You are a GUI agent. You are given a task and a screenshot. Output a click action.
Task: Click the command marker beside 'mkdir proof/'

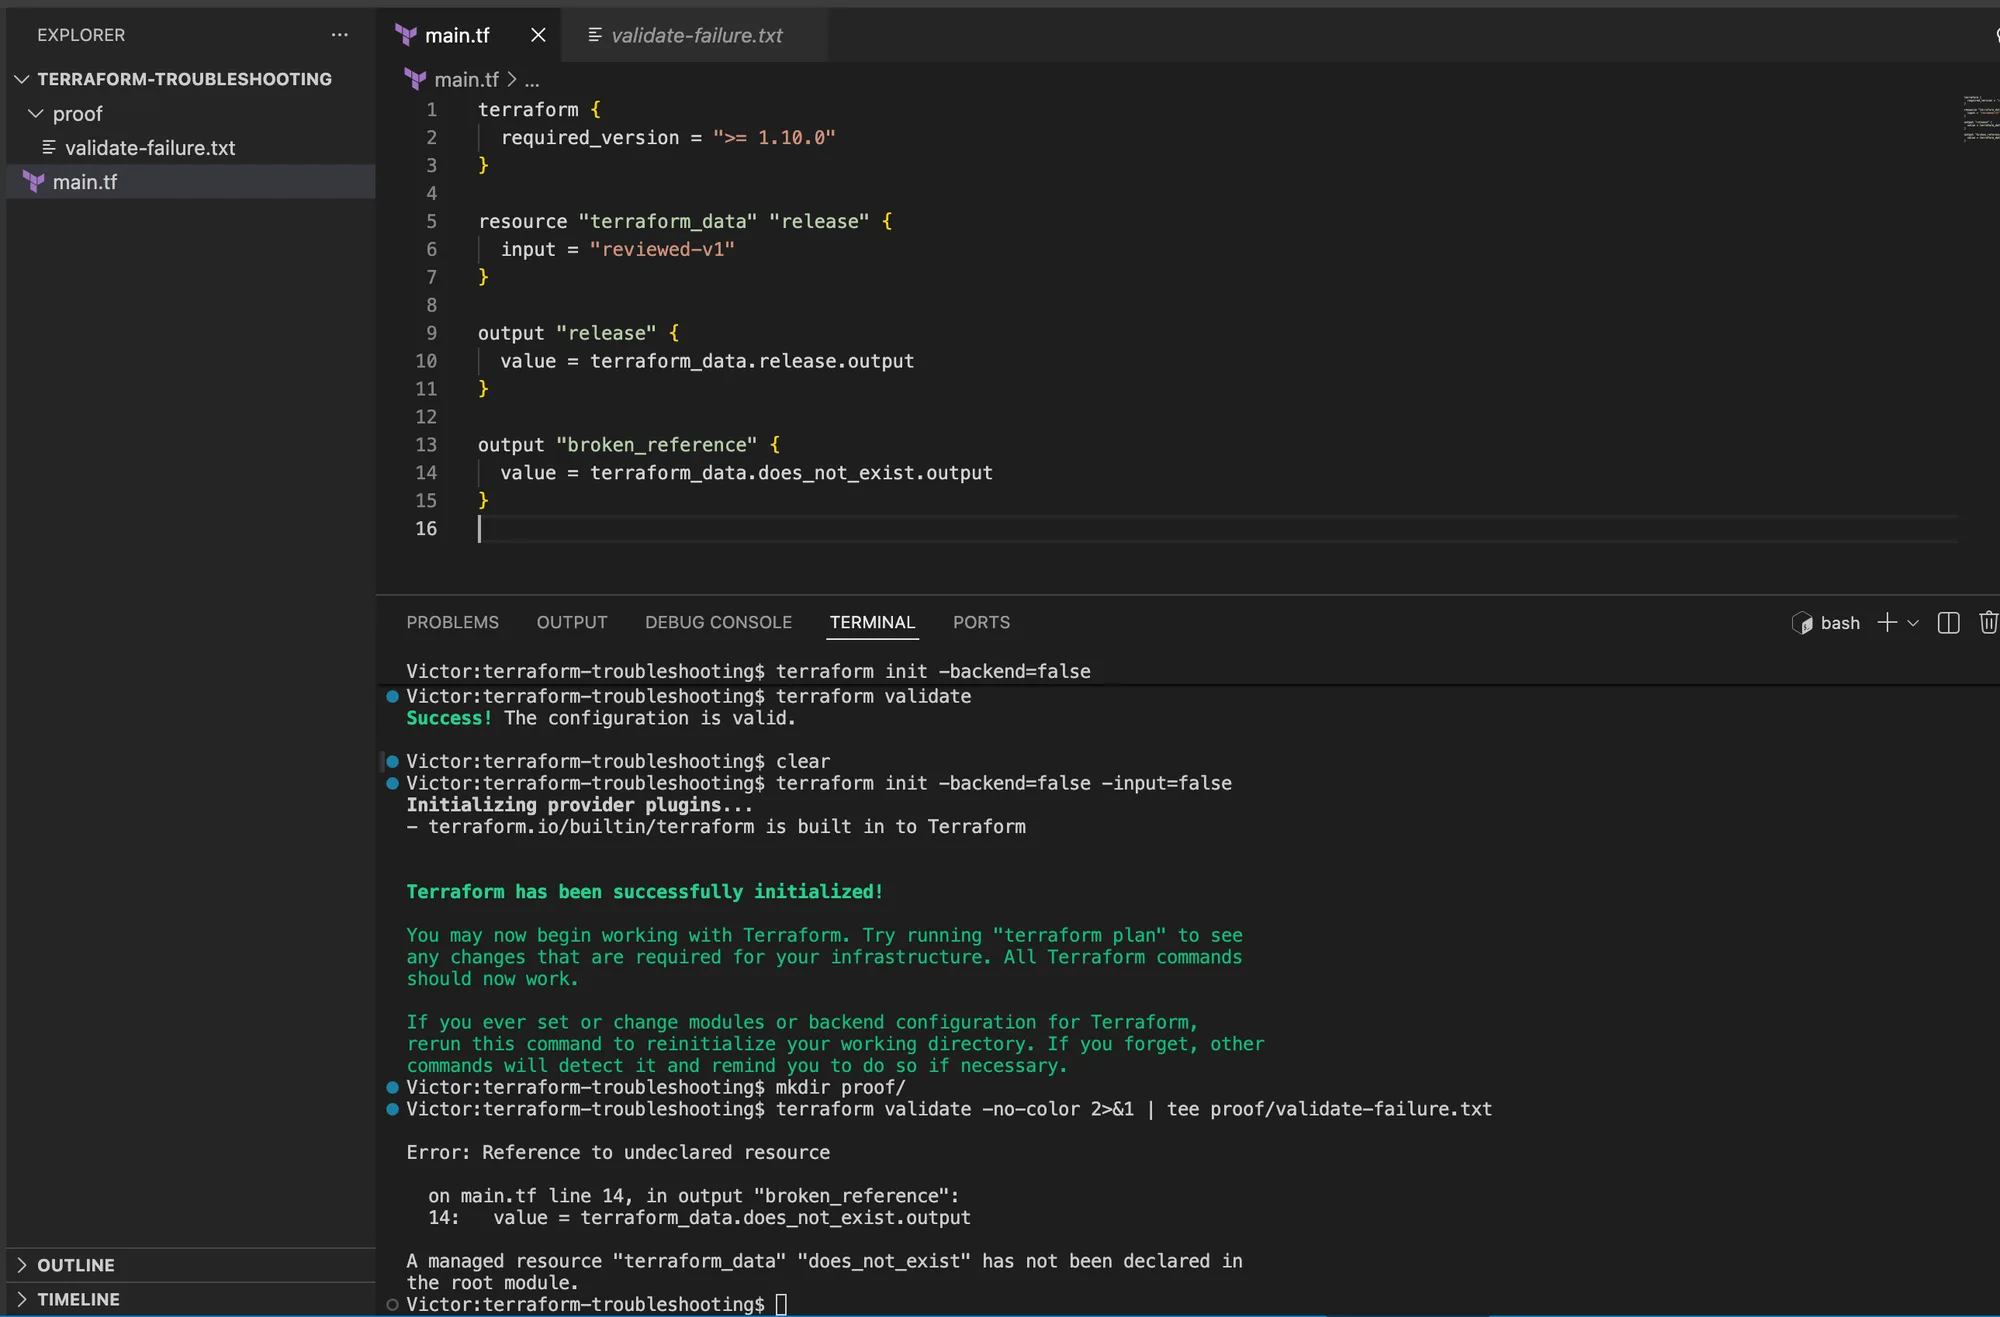pos(392,1087)
